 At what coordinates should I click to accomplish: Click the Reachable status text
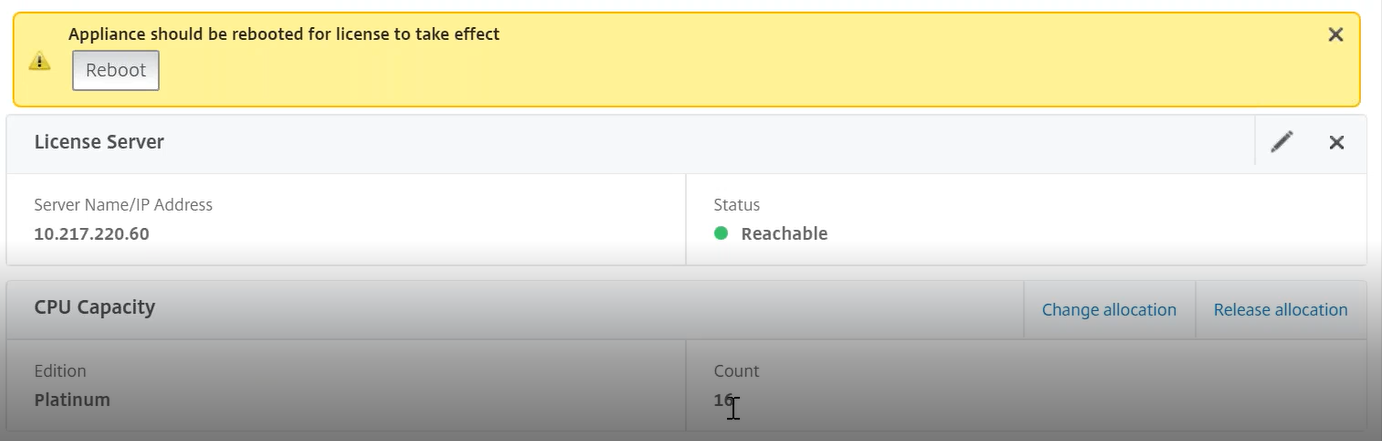click(784, 233)
